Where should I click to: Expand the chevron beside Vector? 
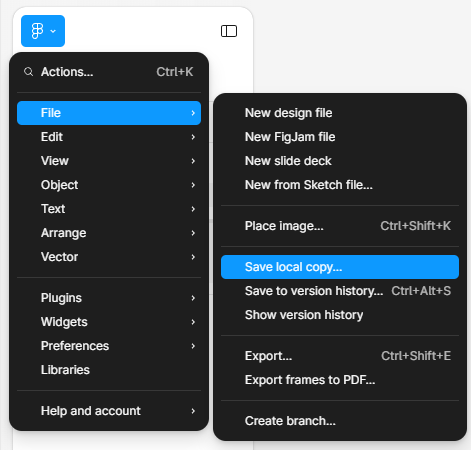[193, 257]
